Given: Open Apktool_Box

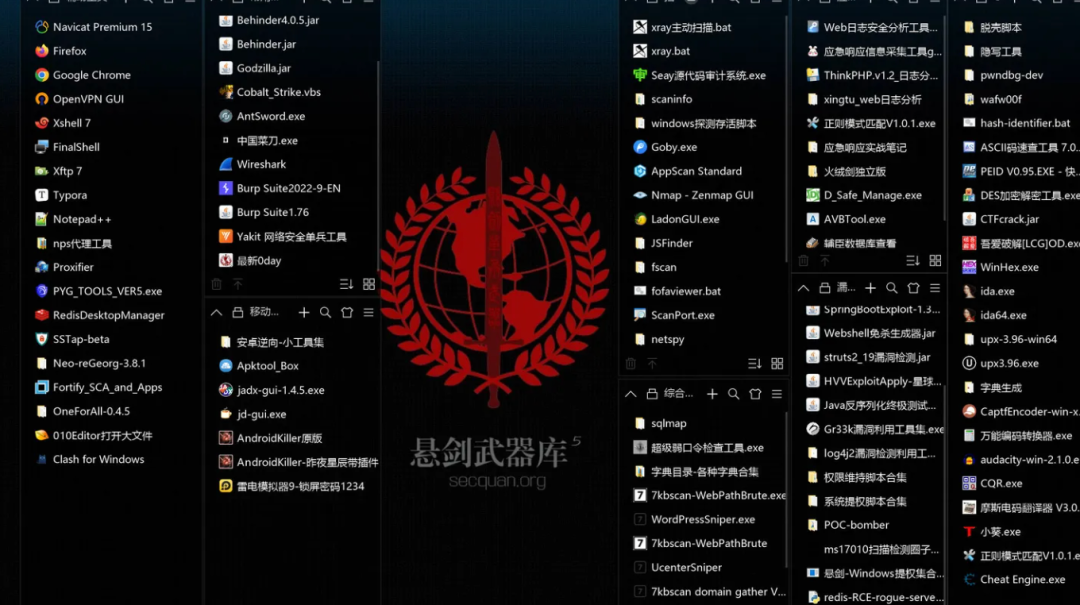Looking at the screenshot, I should click(258, 366).
